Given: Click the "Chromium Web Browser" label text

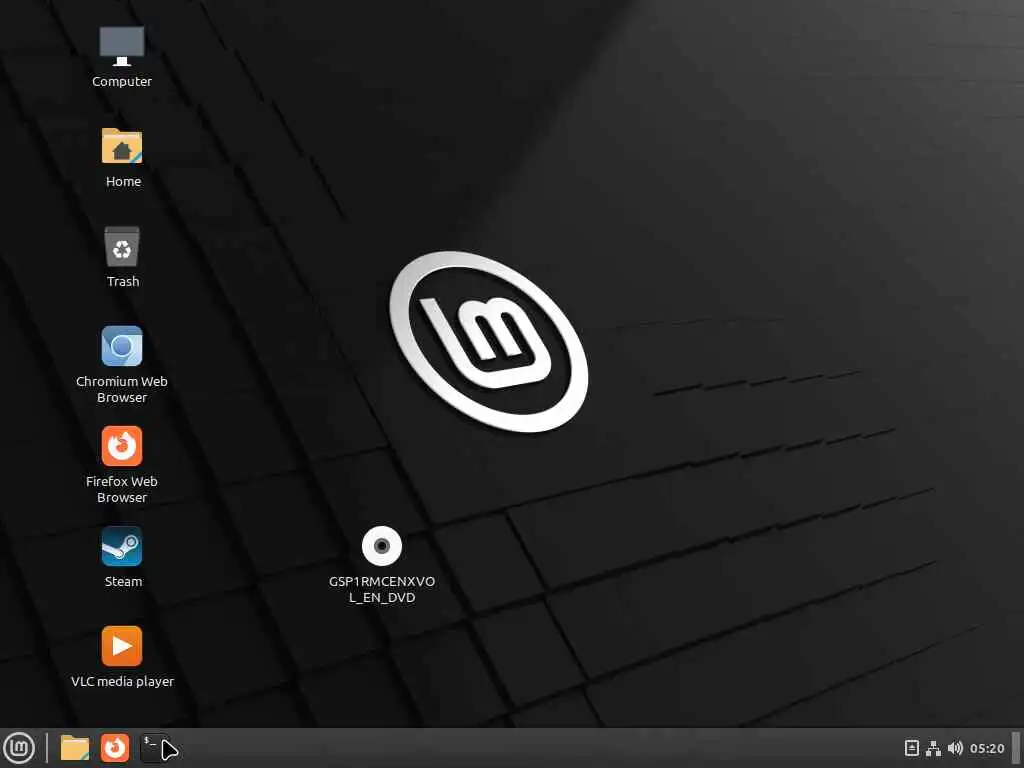Looking at the screenshot, I should click(x=121, y=389).
